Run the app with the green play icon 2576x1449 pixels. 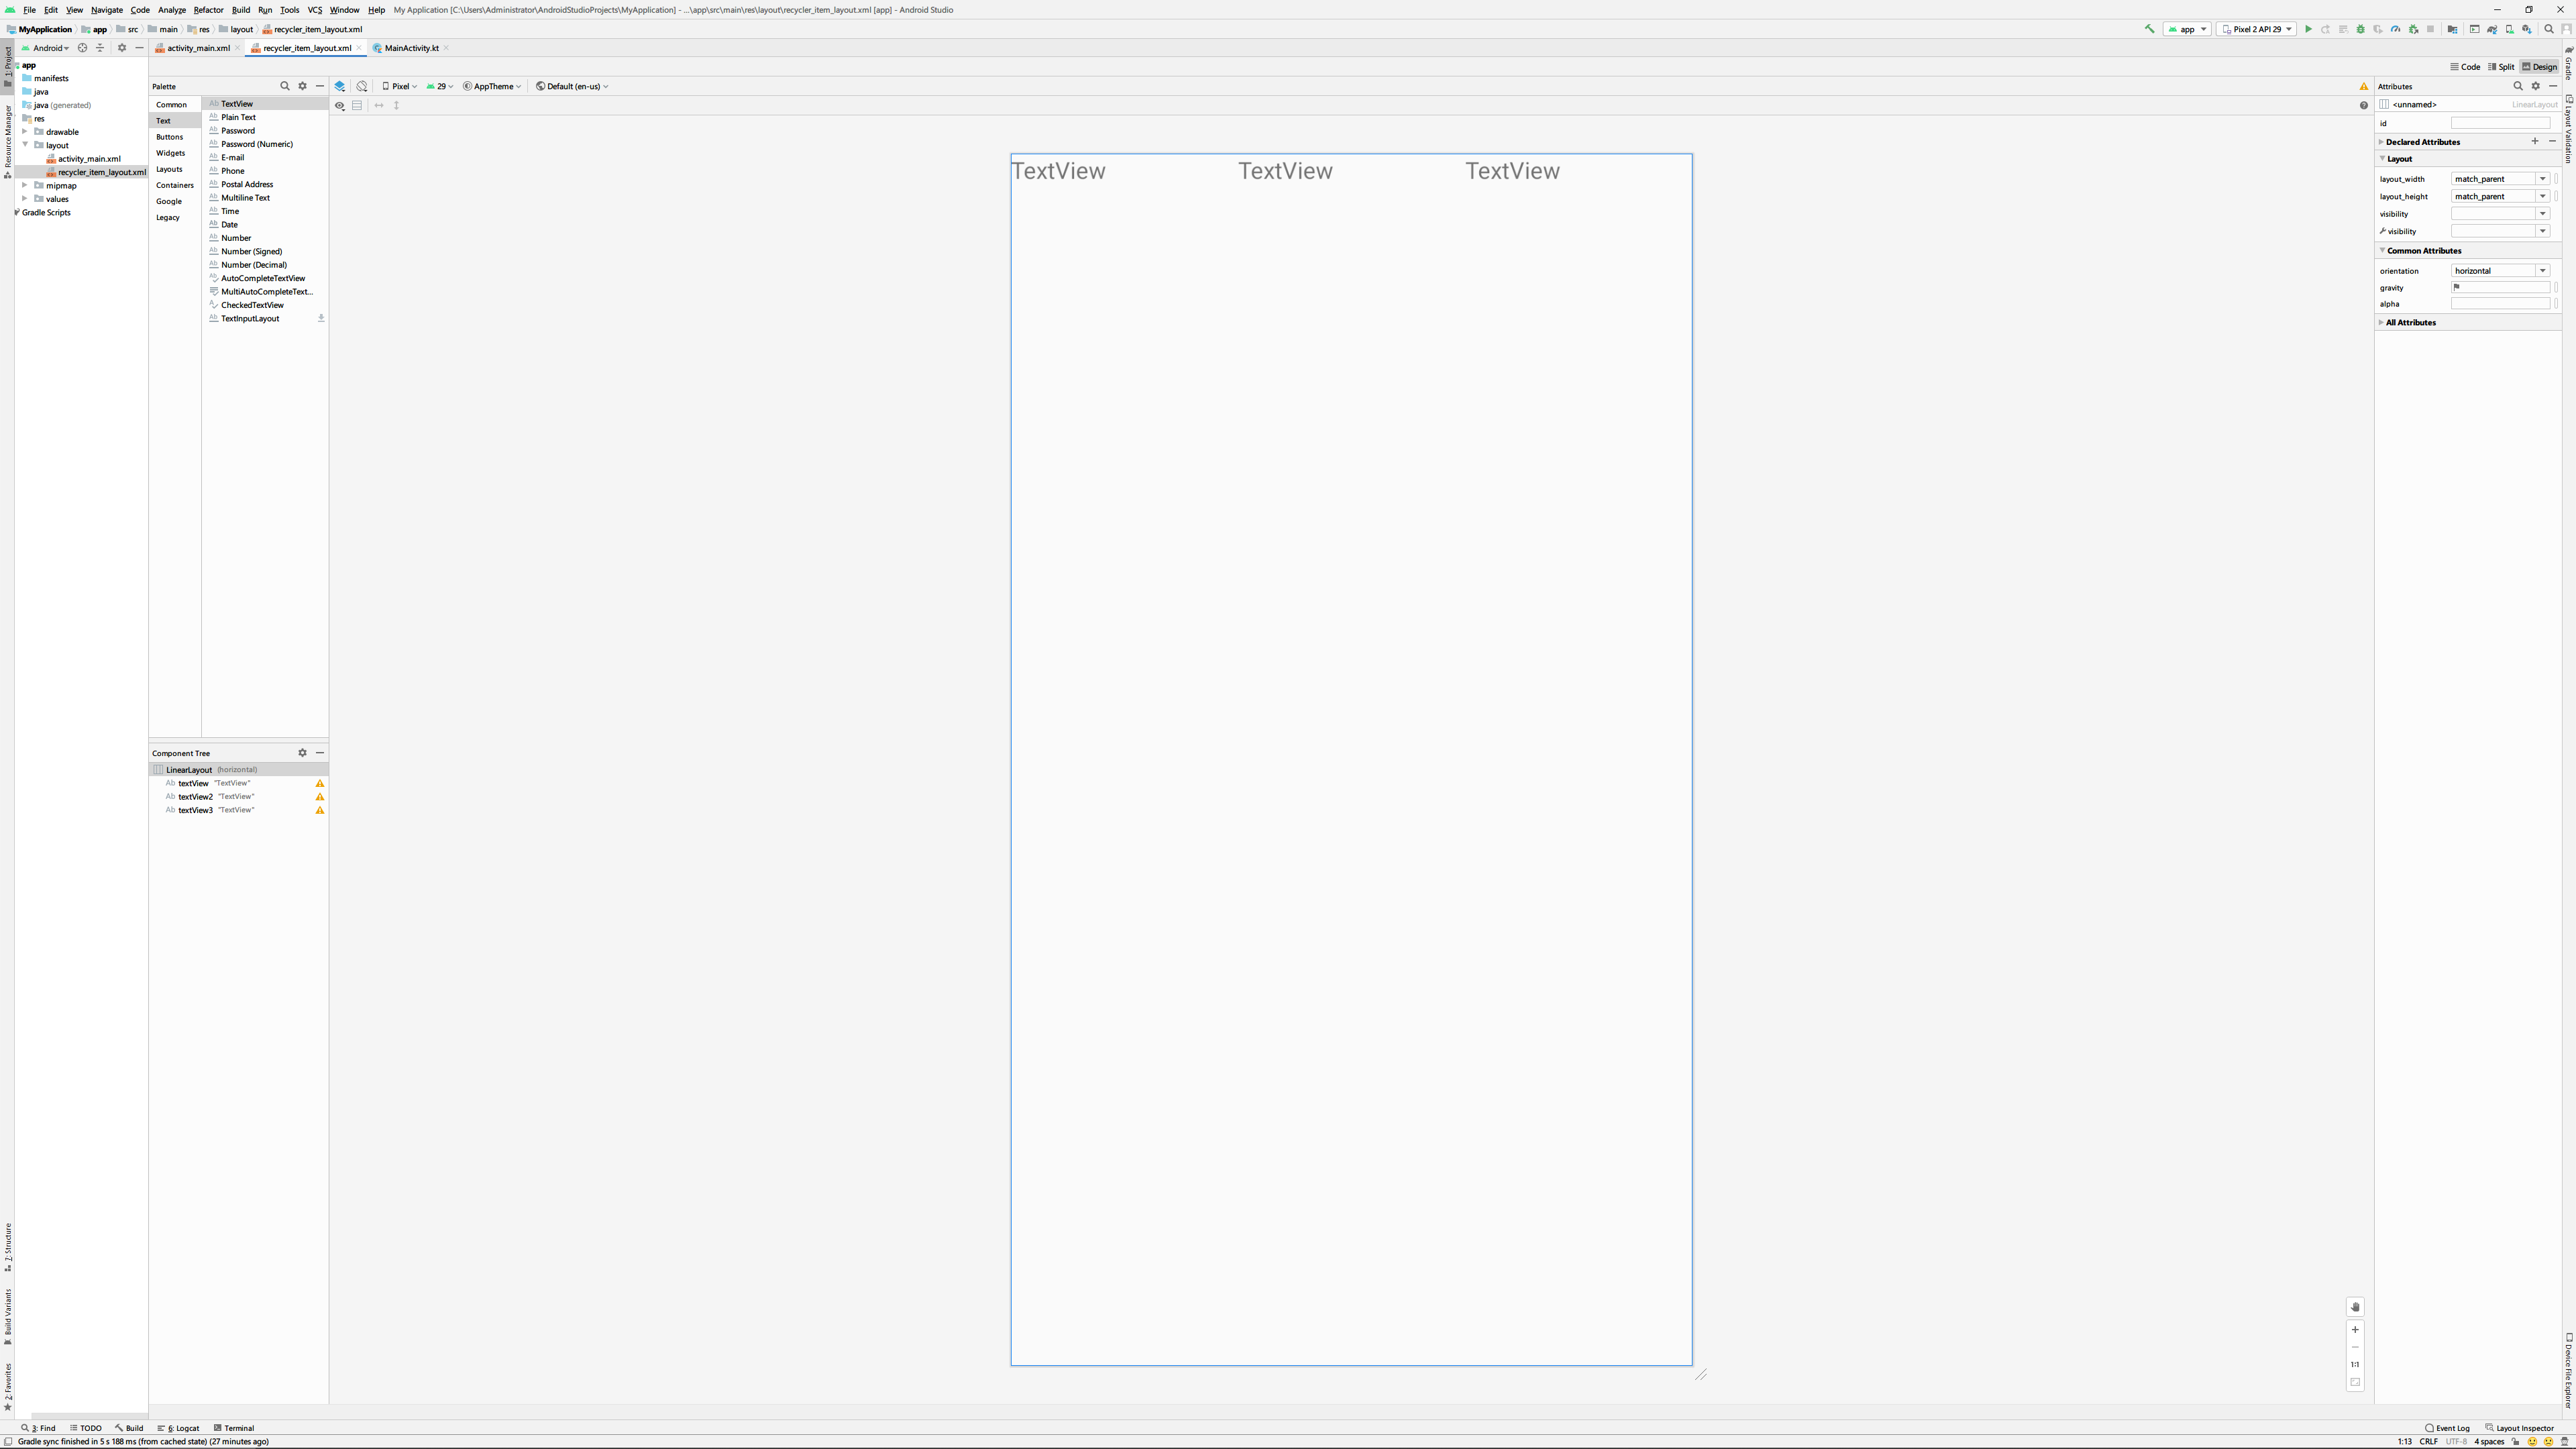click(2308, 29)
